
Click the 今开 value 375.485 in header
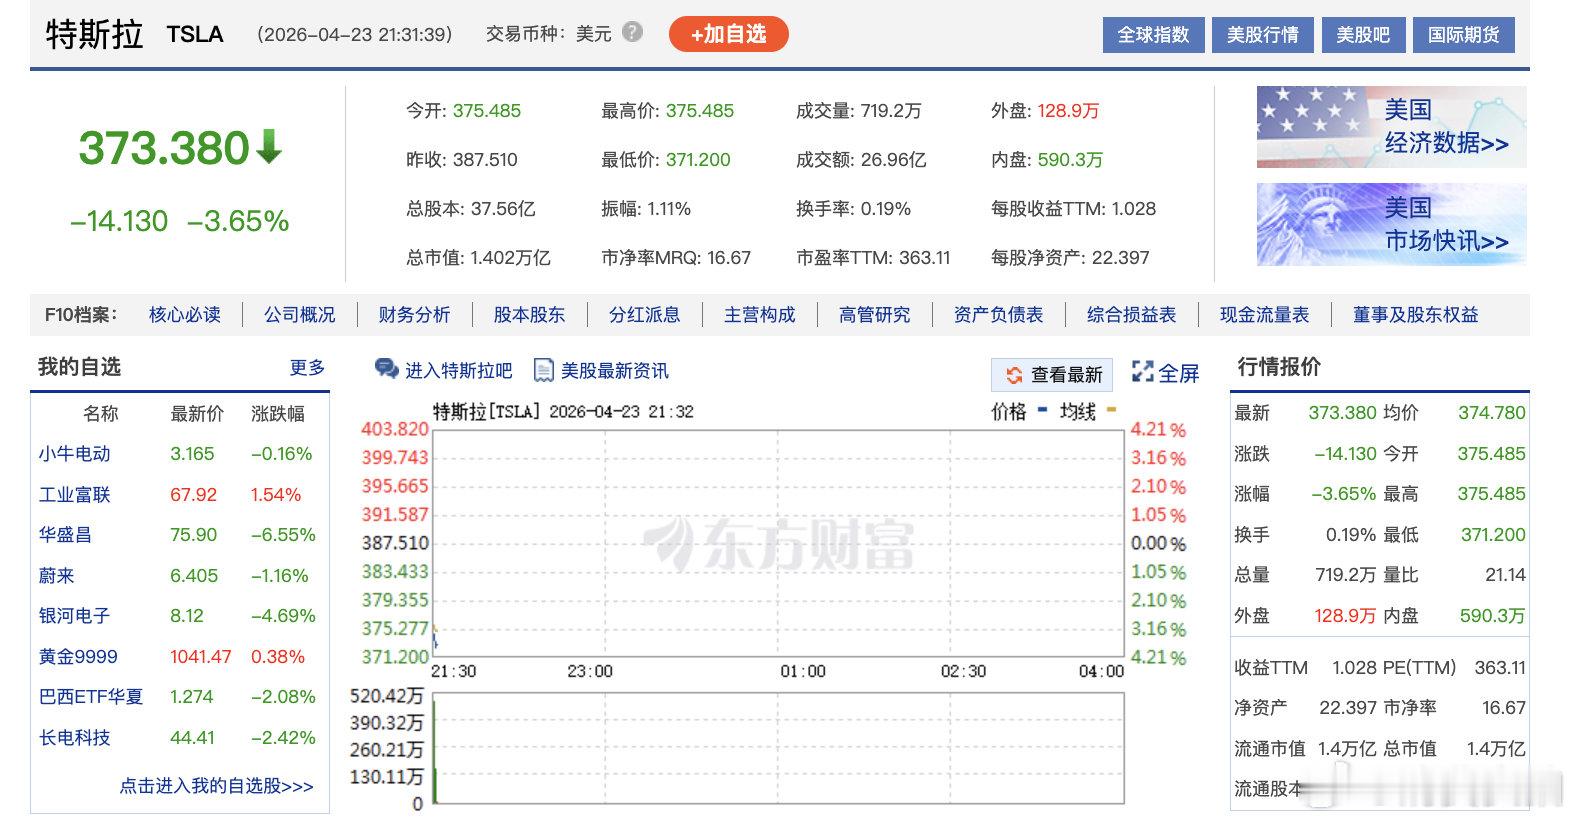[x=487, y=111]
